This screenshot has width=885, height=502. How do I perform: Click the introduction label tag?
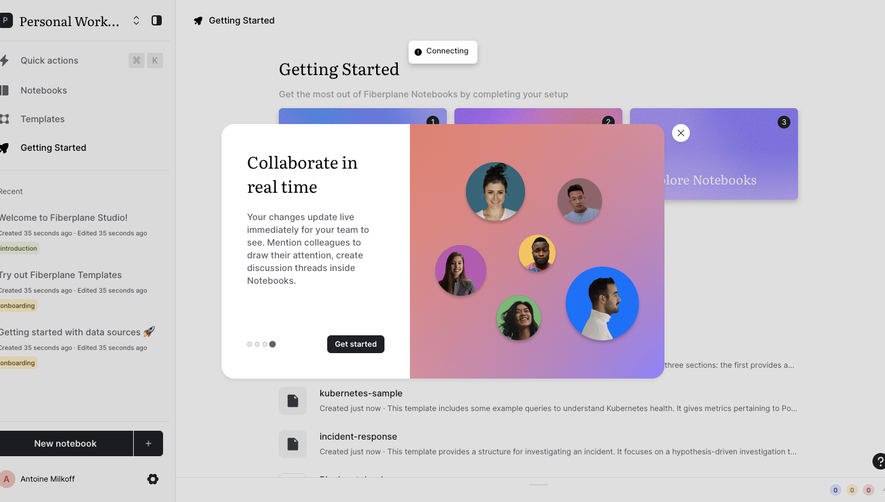(19, 248)
